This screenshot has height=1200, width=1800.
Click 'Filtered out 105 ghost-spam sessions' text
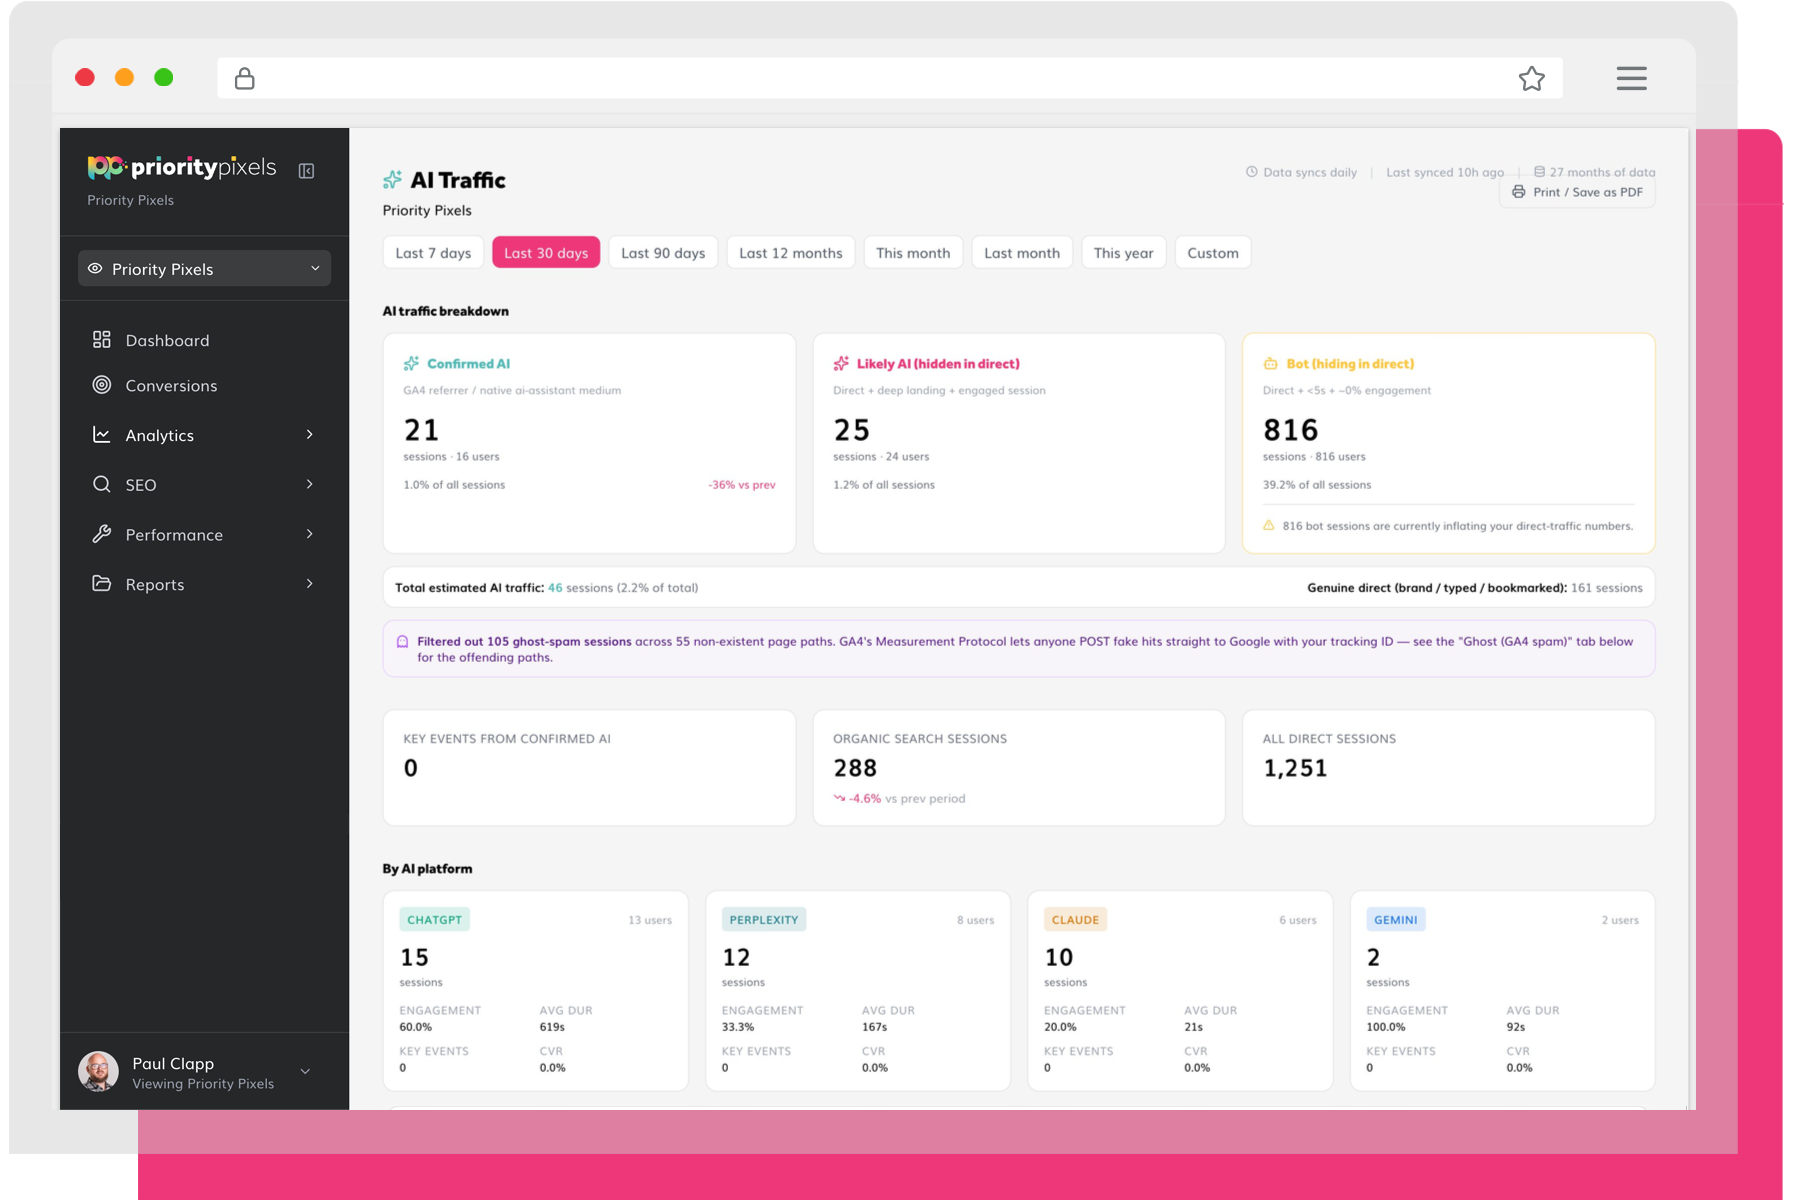524,641
